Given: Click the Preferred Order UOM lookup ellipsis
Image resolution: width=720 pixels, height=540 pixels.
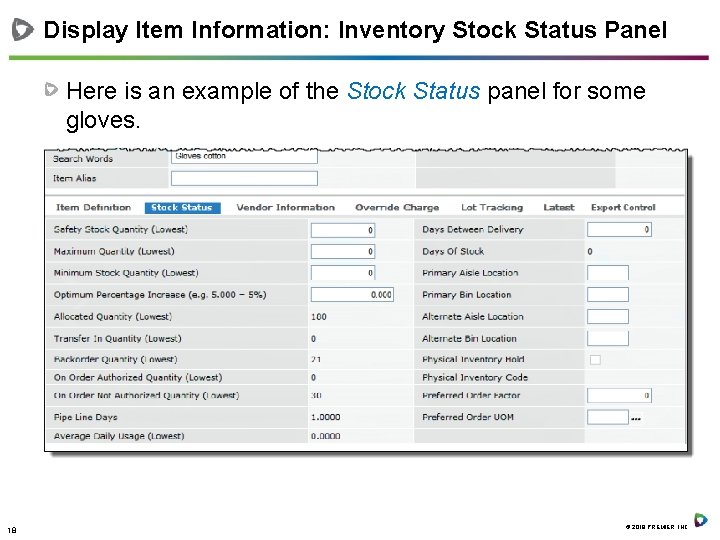Looking at the screenshot, I should [637, 418].
